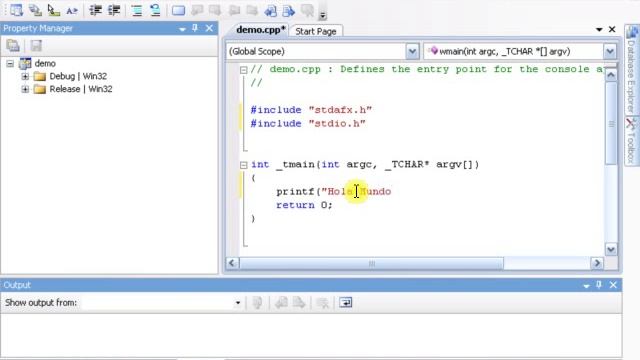Select the demo project in Property Manager
Screen dimensions: 640x360
(x=45, y=63)
